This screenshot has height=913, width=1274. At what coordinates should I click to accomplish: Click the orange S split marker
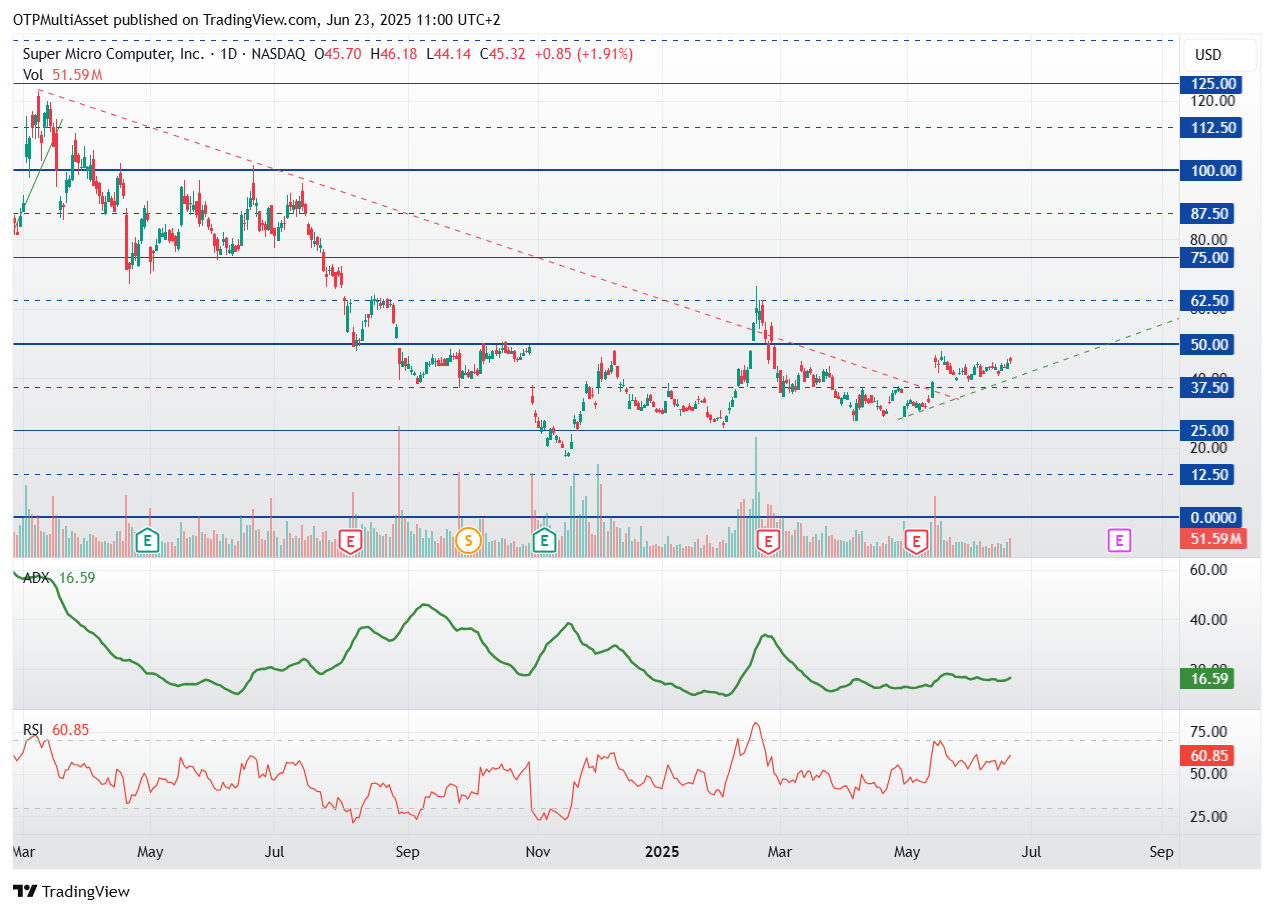(x=468, y=542)
